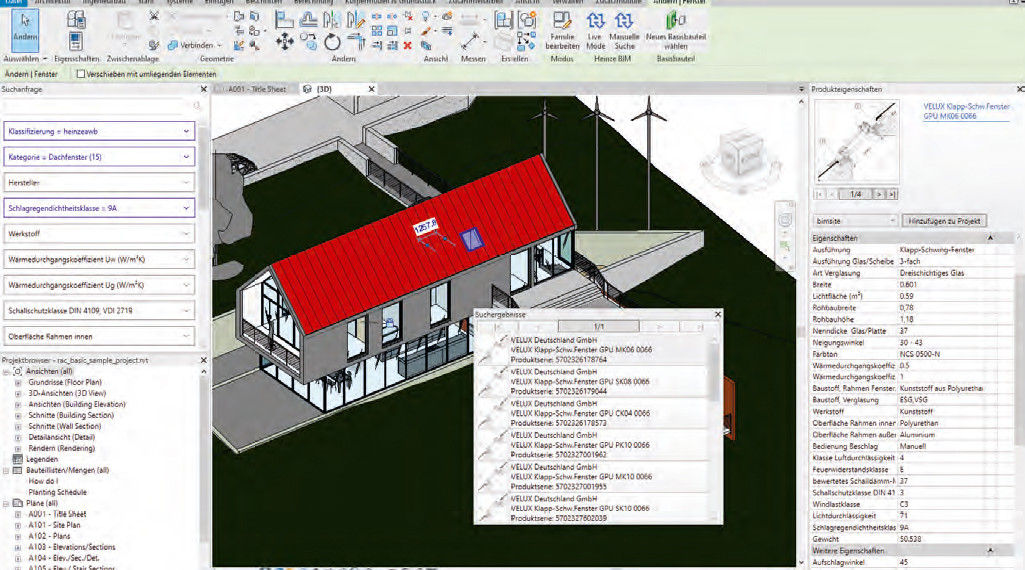The height and width of the screenshot is (570, 1025).
Task: Open the bimsite dropdown
Action: point(855,221)
